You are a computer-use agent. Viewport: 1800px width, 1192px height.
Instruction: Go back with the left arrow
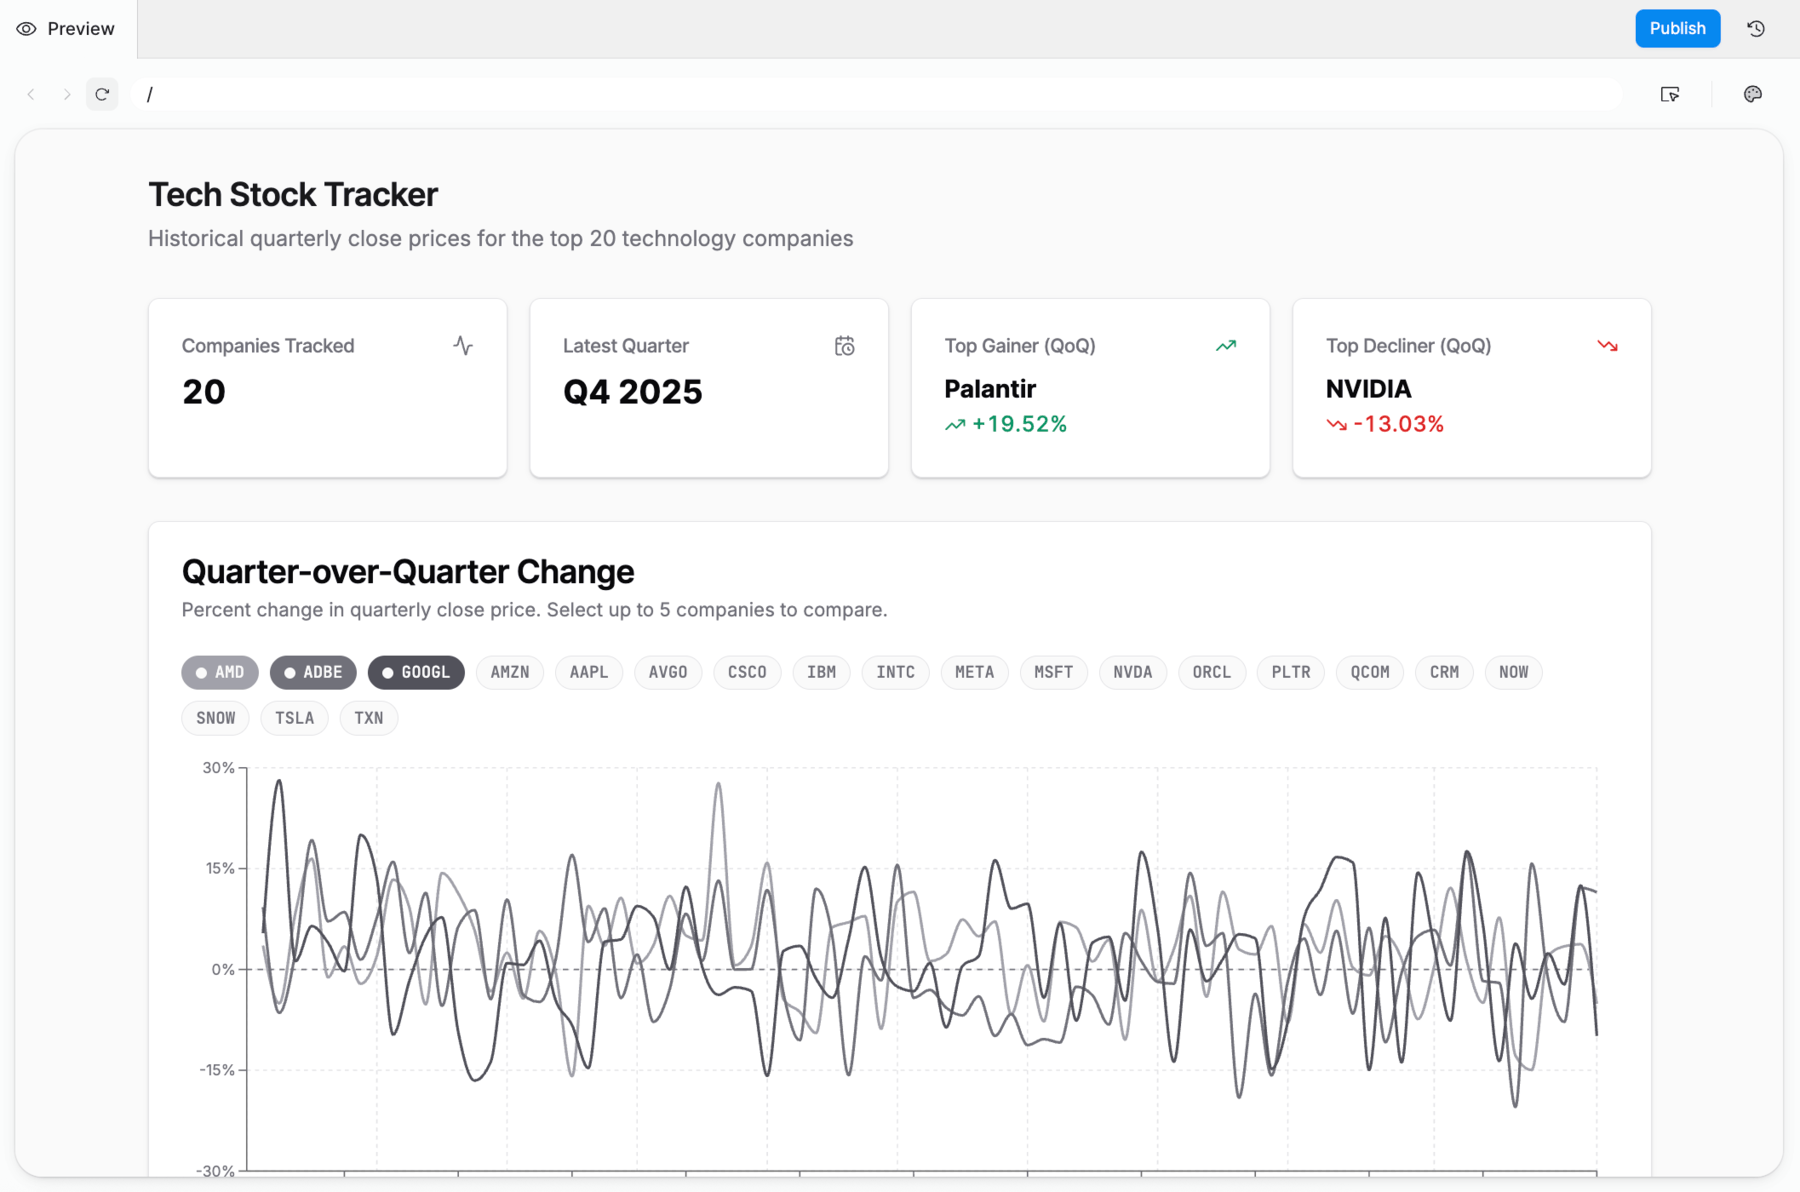coord(31,94)
